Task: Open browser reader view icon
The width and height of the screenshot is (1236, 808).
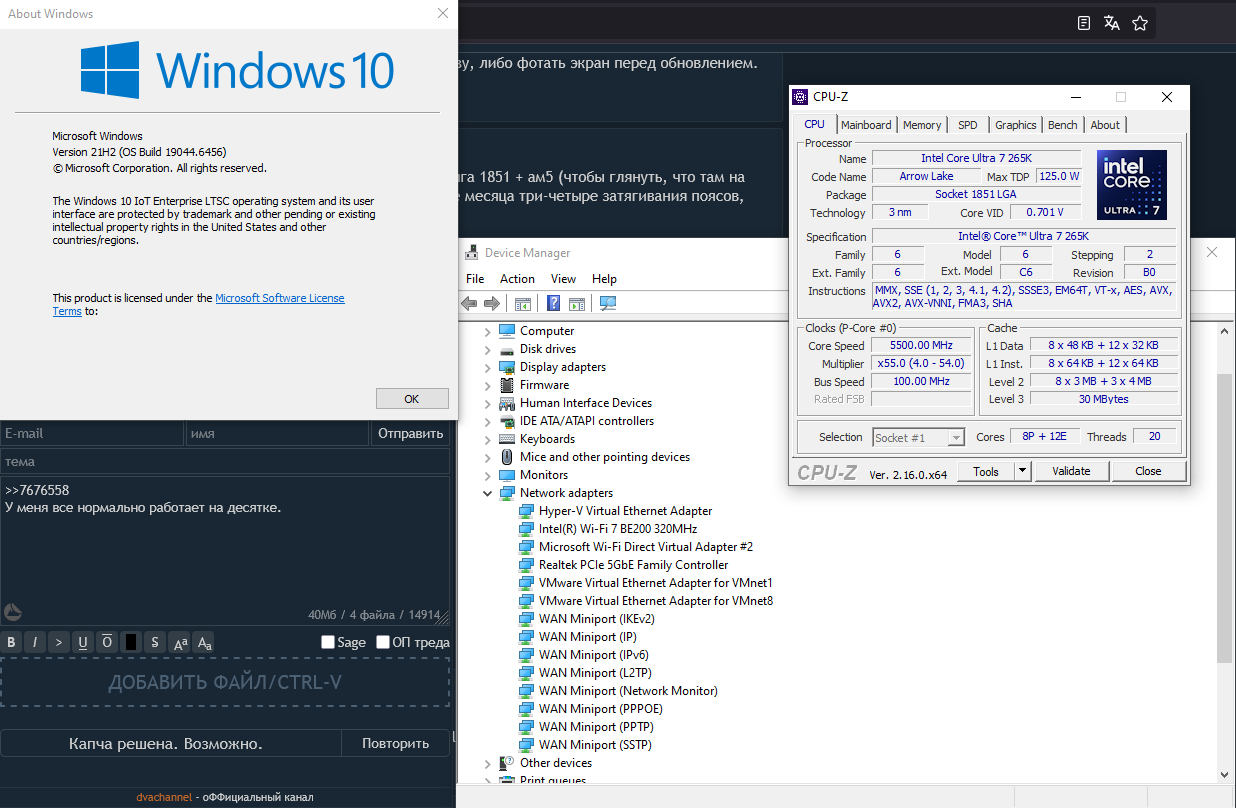Action: tap(1083, 23)
